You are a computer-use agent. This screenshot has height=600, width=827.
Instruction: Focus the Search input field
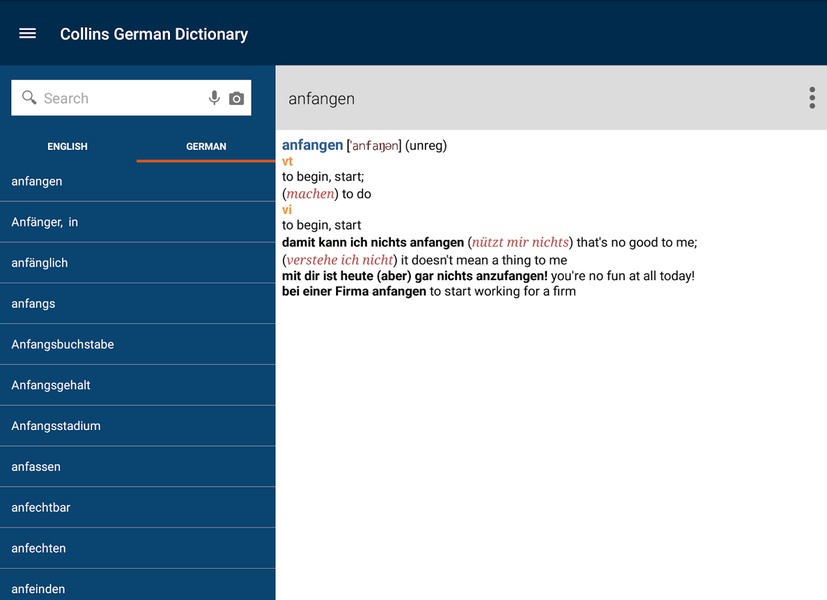131,98
